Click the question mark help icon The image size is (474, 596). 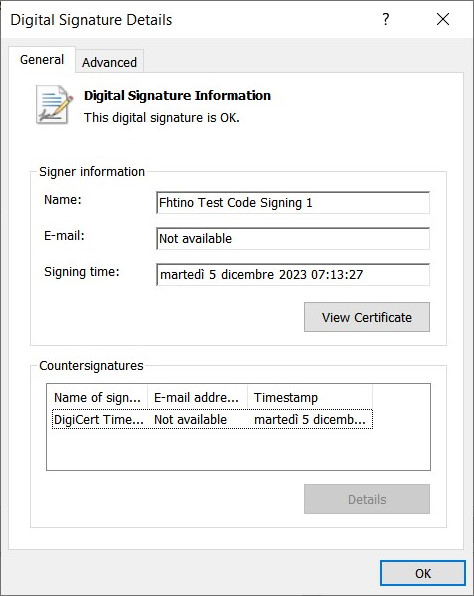[x=385, y=19]
